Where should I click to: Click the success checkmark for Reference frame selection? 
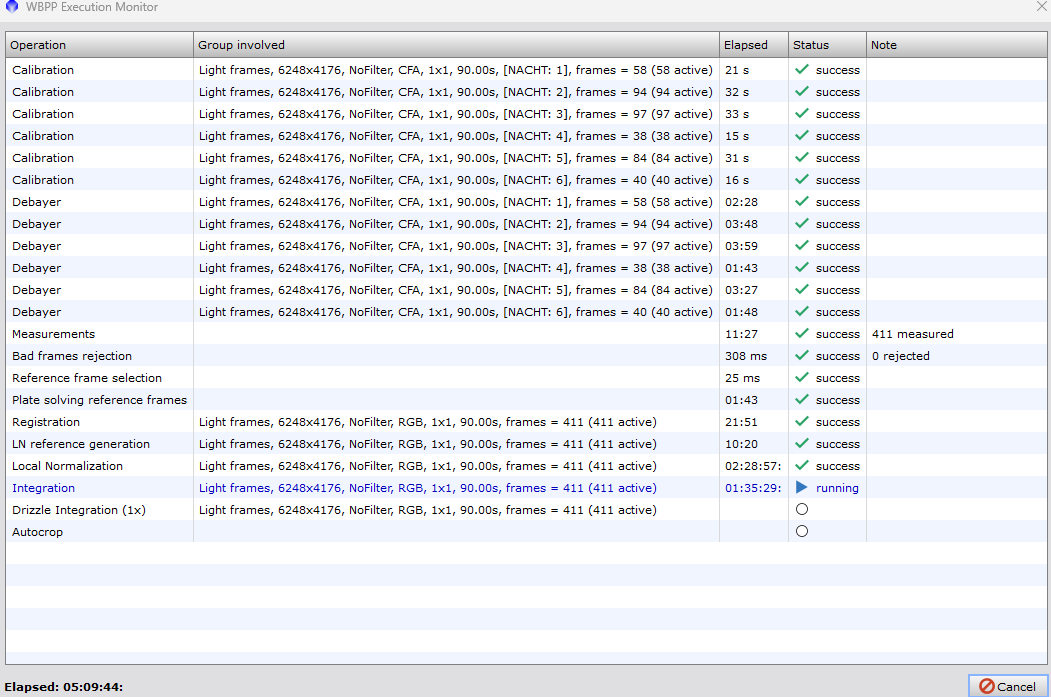pyautogui.click(x=802, y=377)
